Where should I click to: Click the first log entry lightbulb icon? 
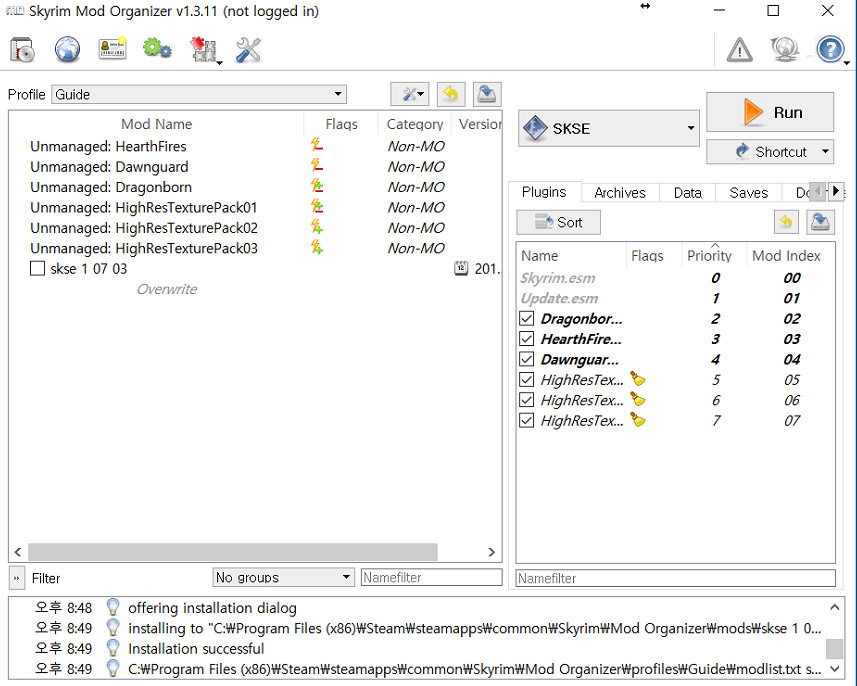point(113,607)
